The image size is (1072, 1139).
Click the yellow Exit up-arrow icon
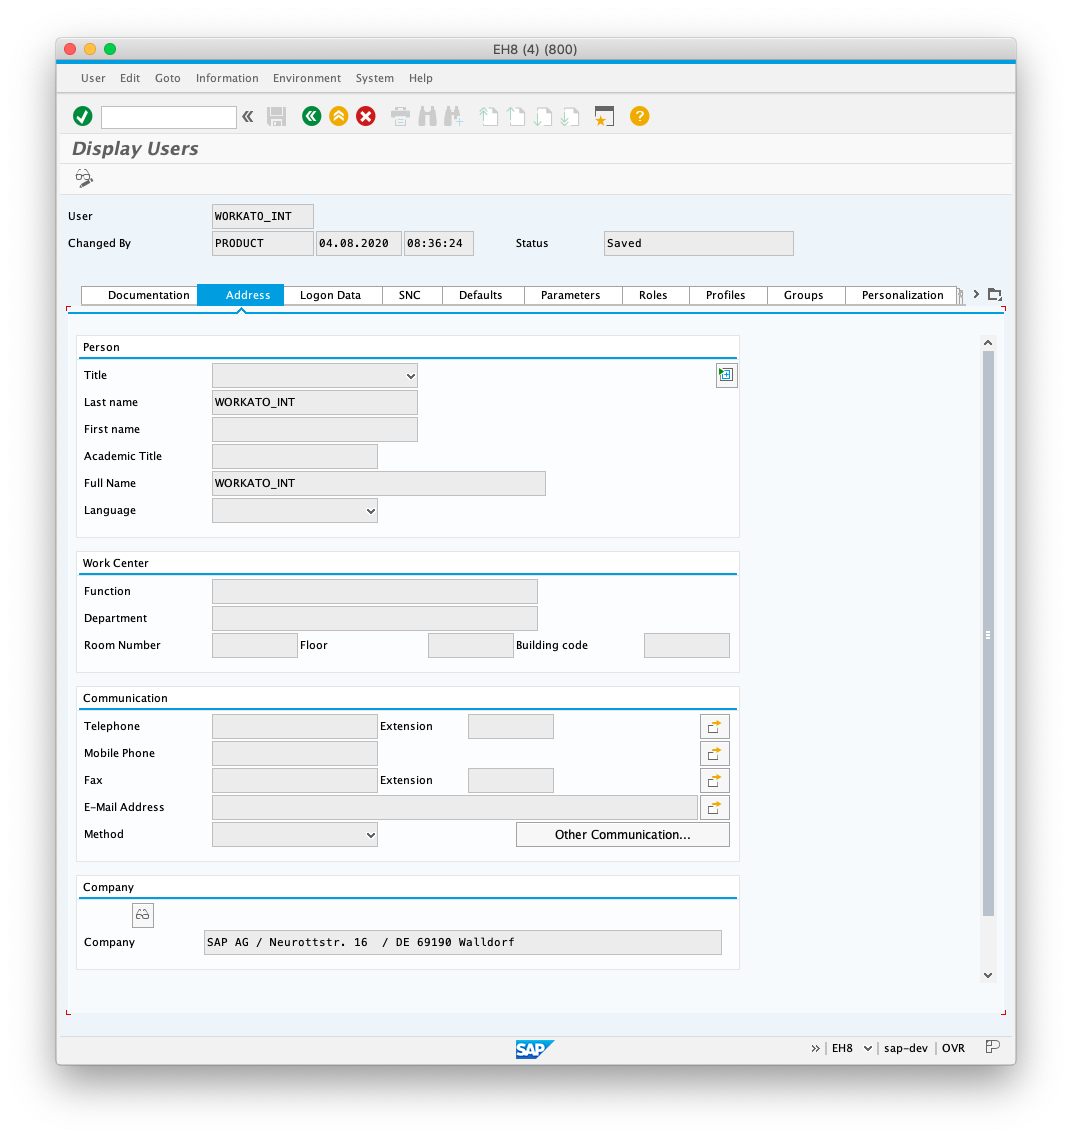339,117
